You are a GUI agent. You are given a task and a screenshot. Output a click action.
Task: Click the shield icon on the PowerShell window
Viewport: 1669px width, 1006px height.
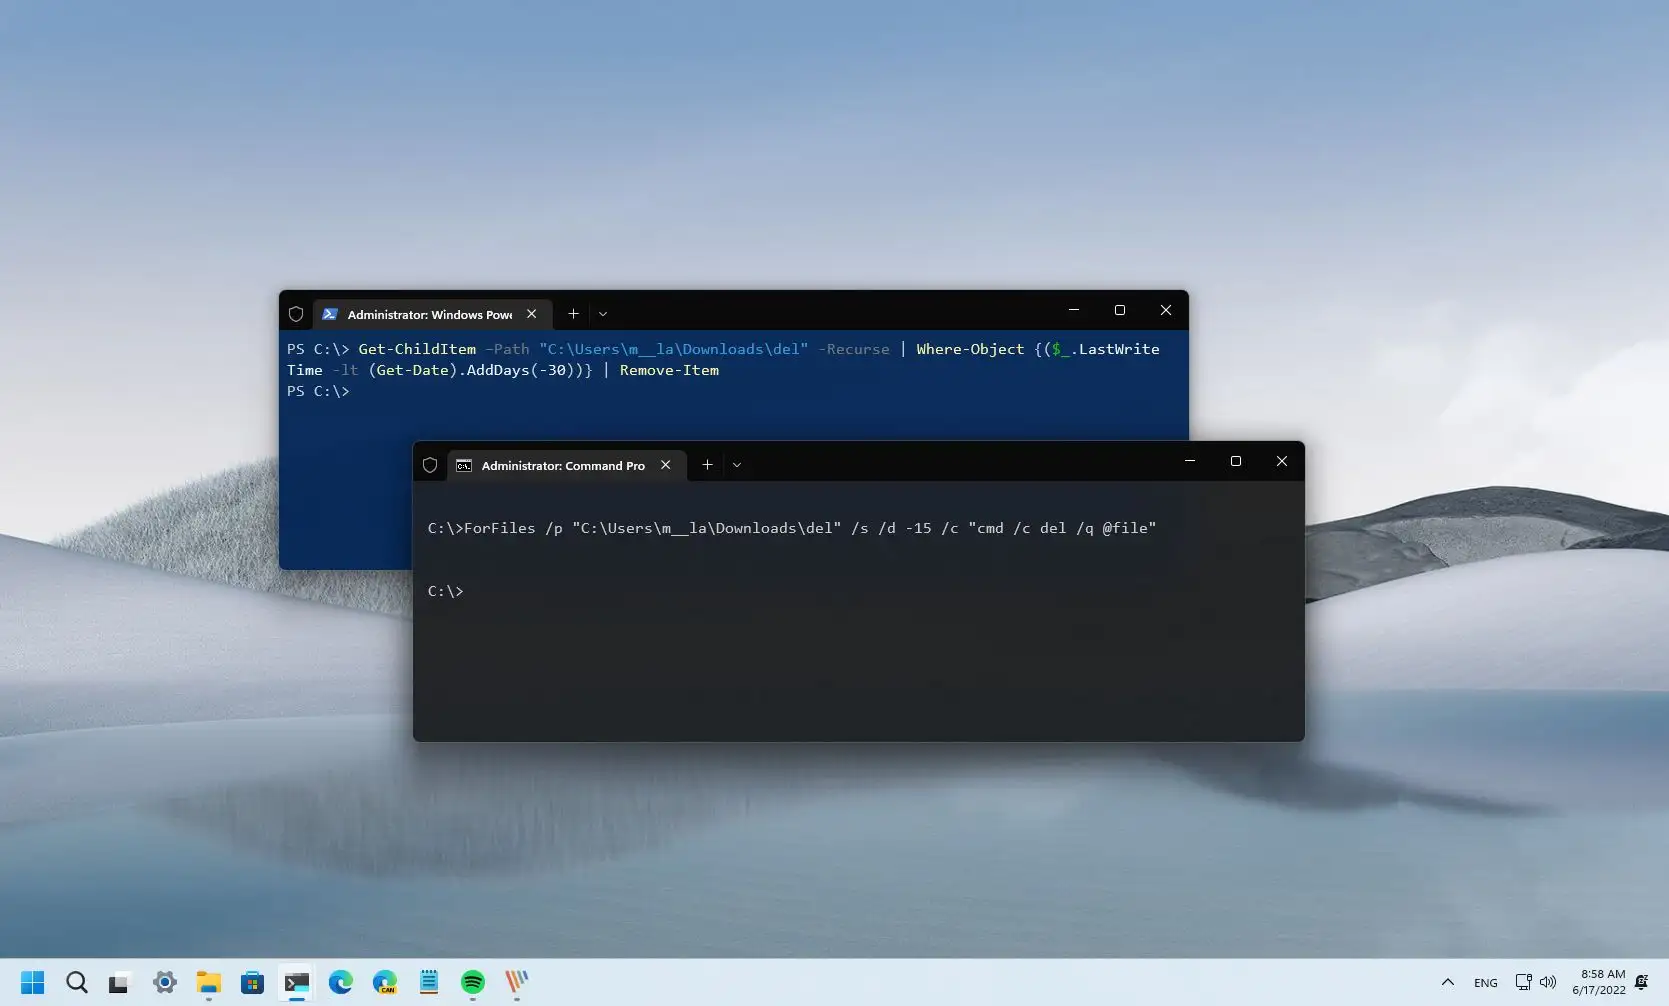296,313
